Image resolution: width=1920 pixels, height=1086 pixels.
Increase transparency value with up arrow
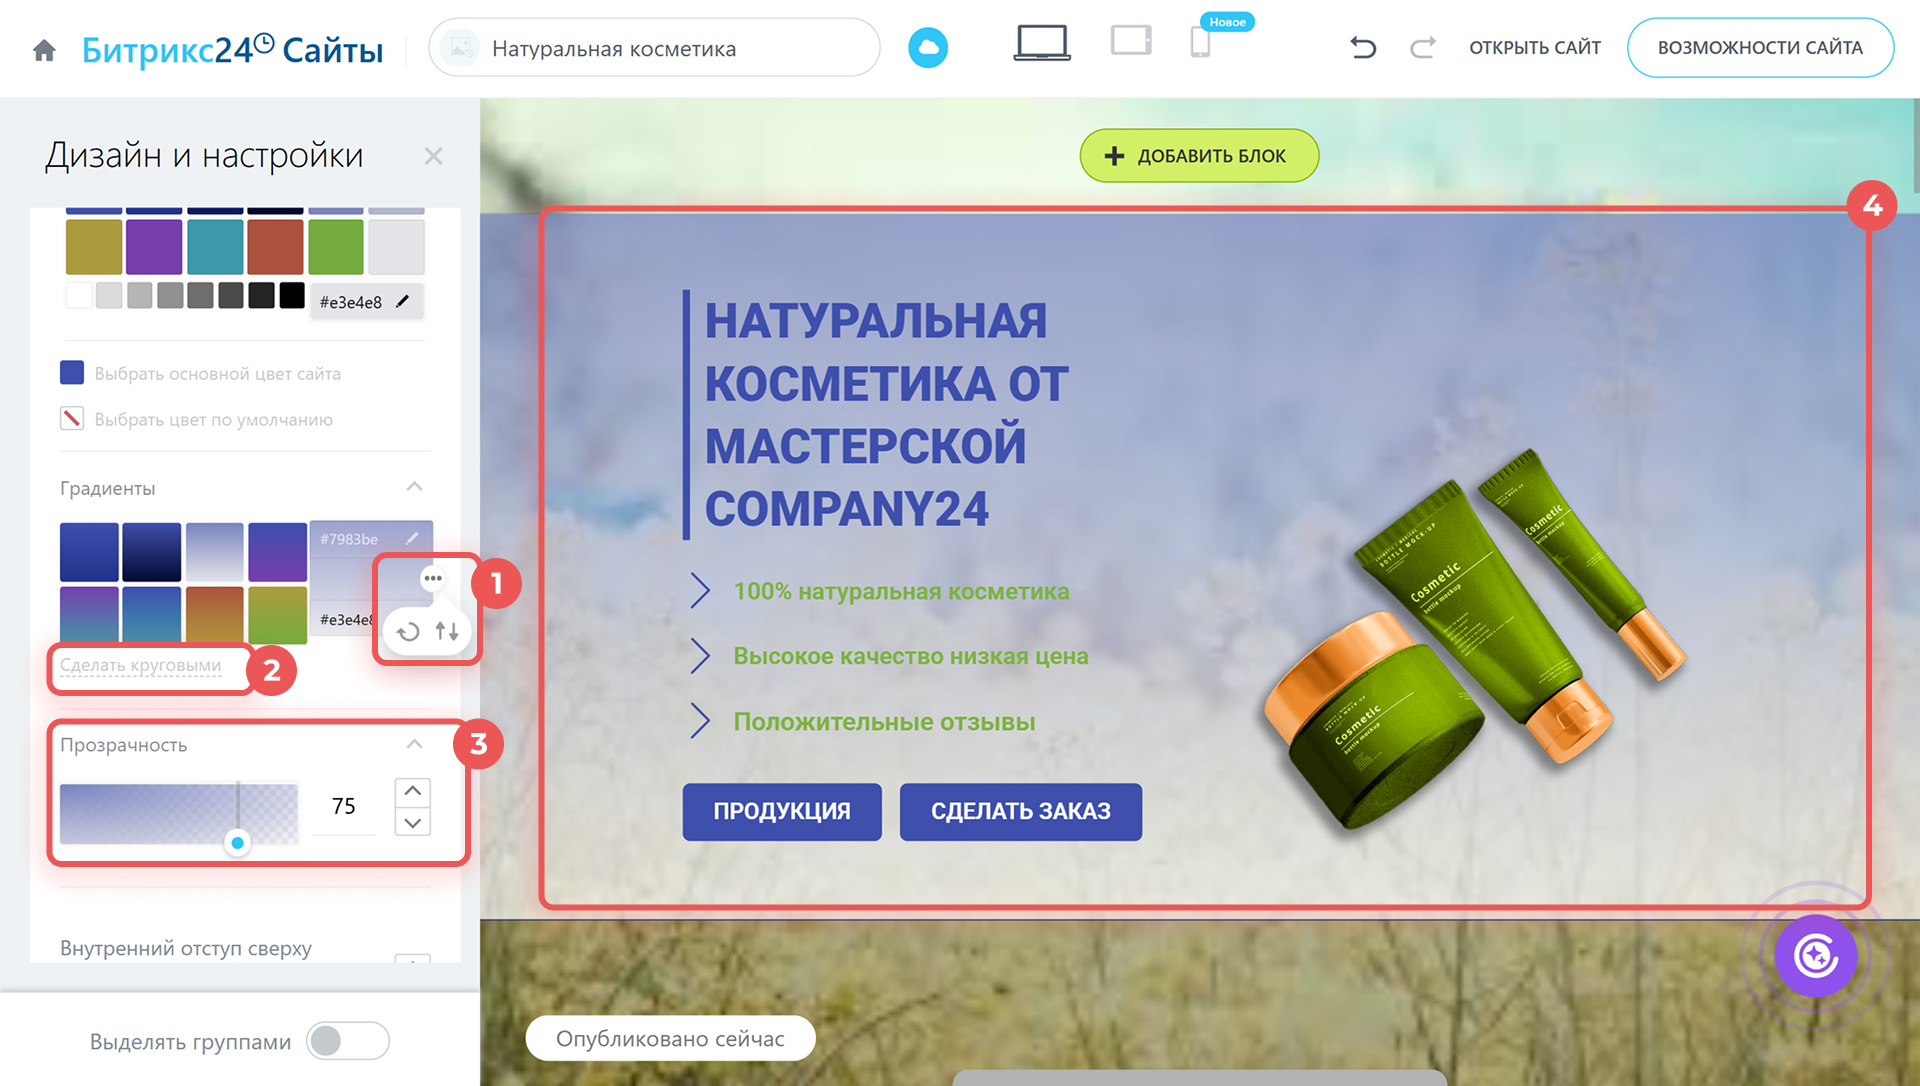click(x=412, y=791)
